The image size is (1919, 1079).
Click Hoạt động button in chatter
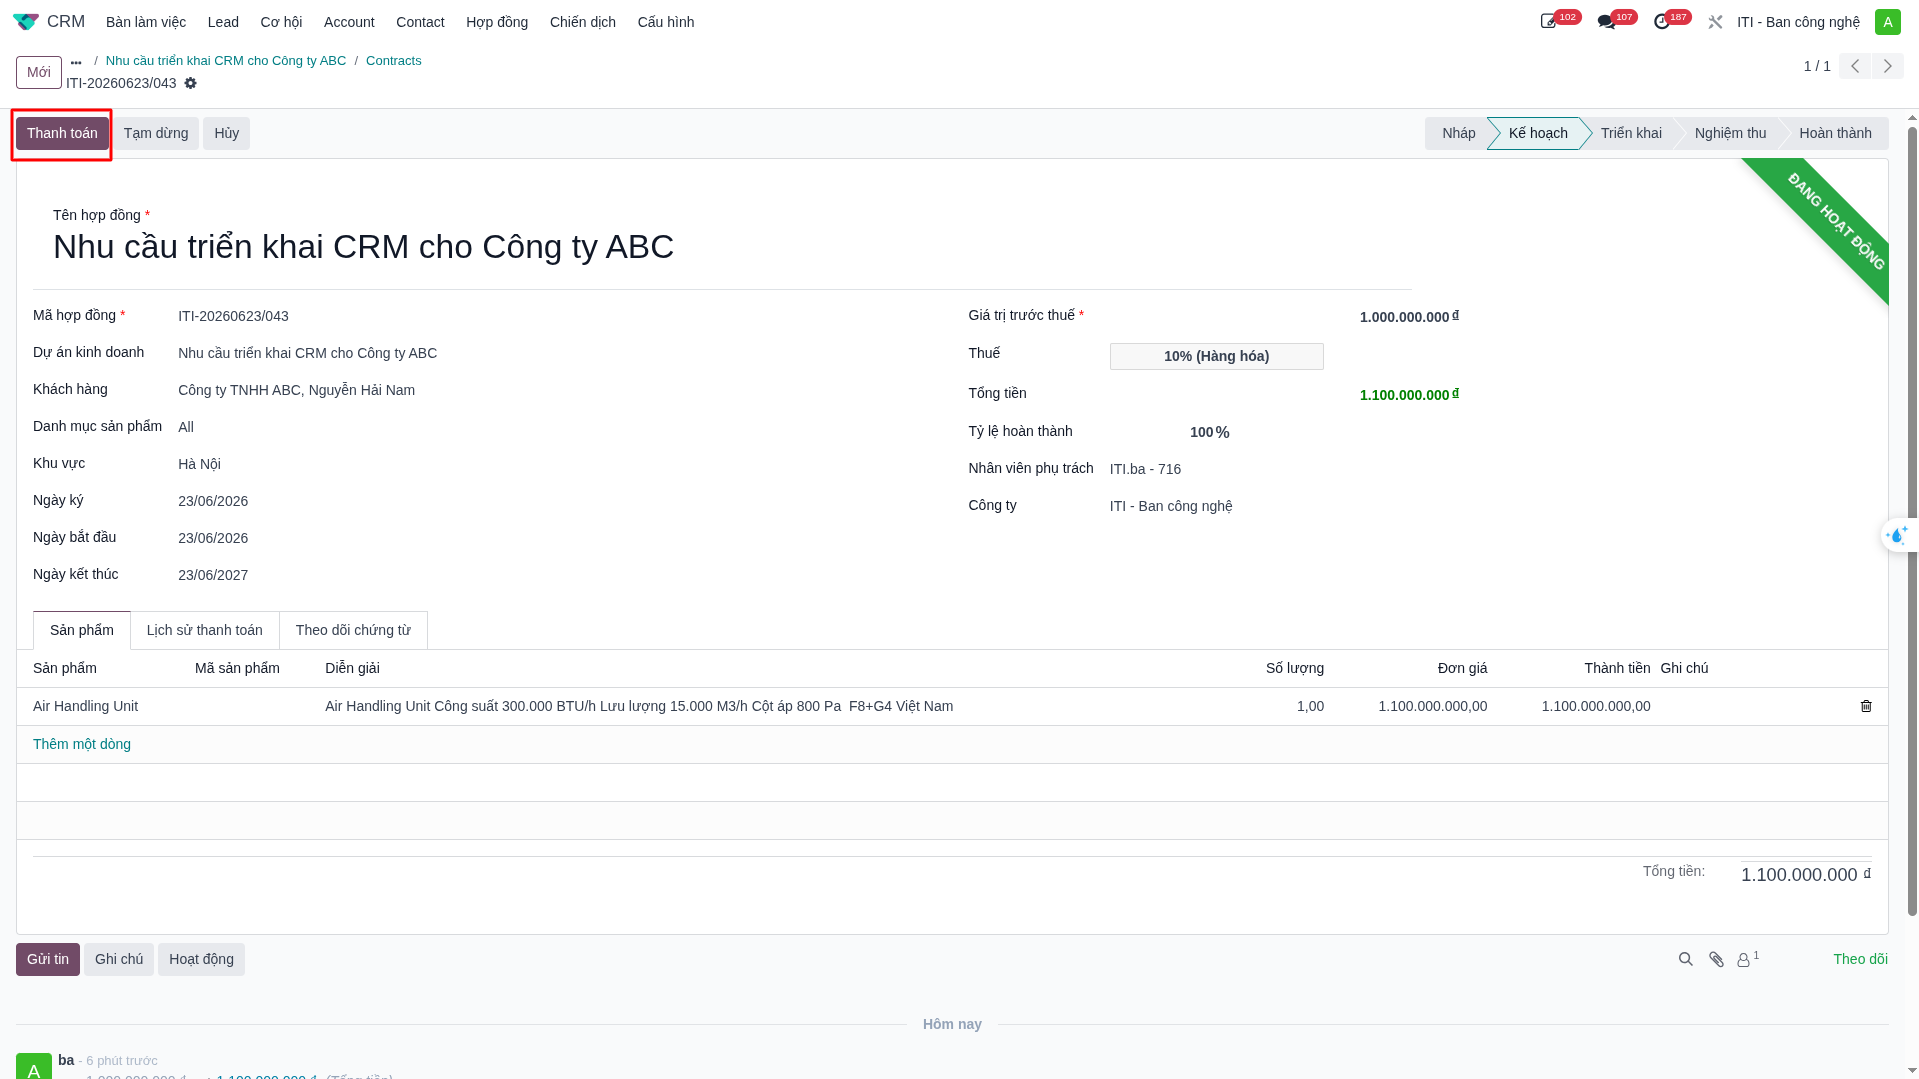[x=201, y=959]
